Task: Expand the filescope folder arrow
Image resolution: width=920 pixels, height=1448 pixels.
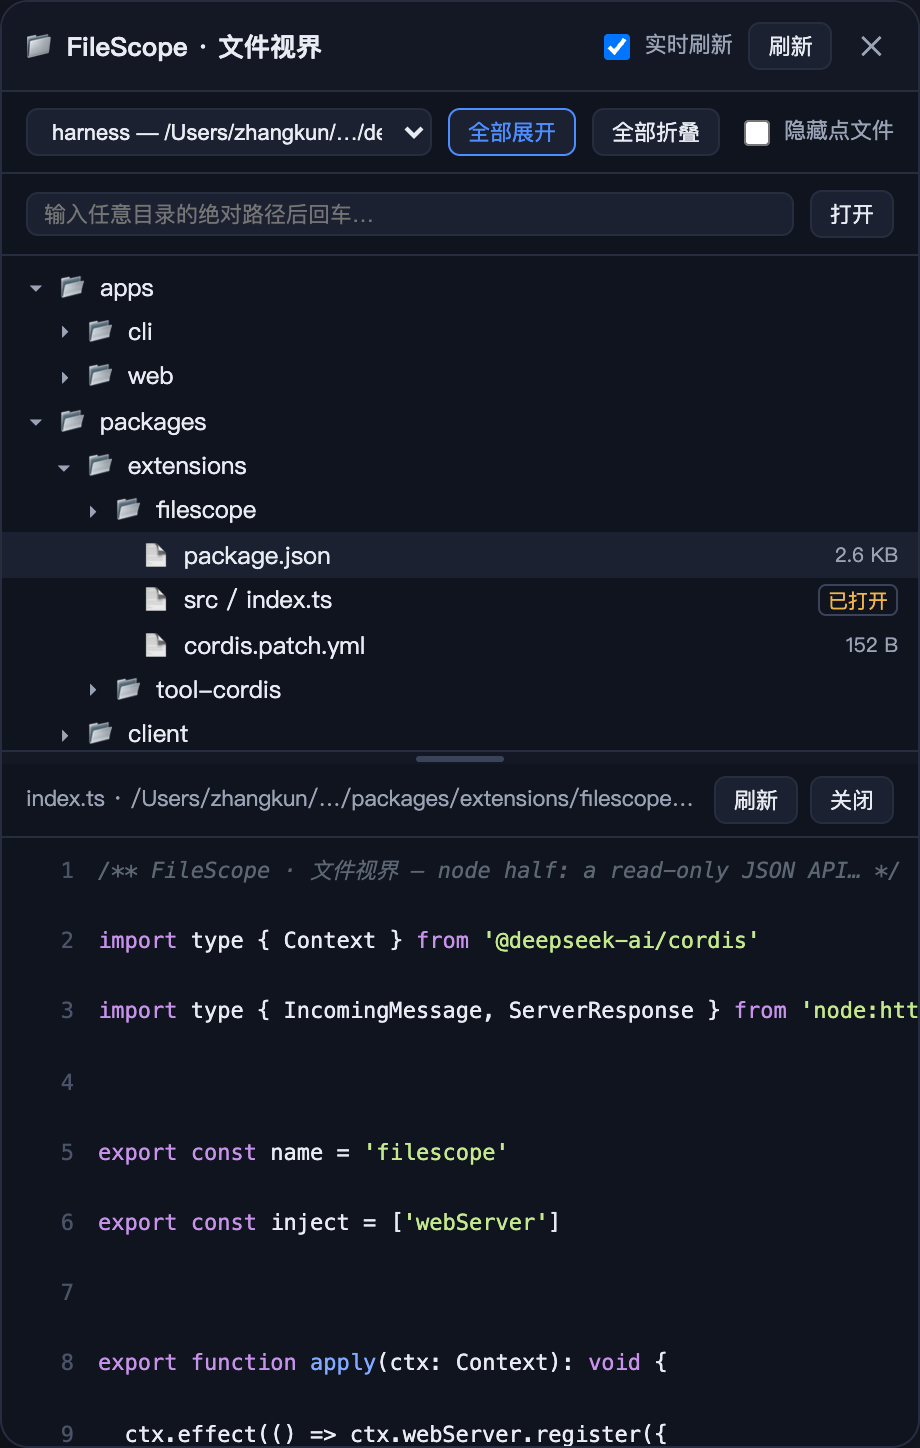Action: [92, 511]
